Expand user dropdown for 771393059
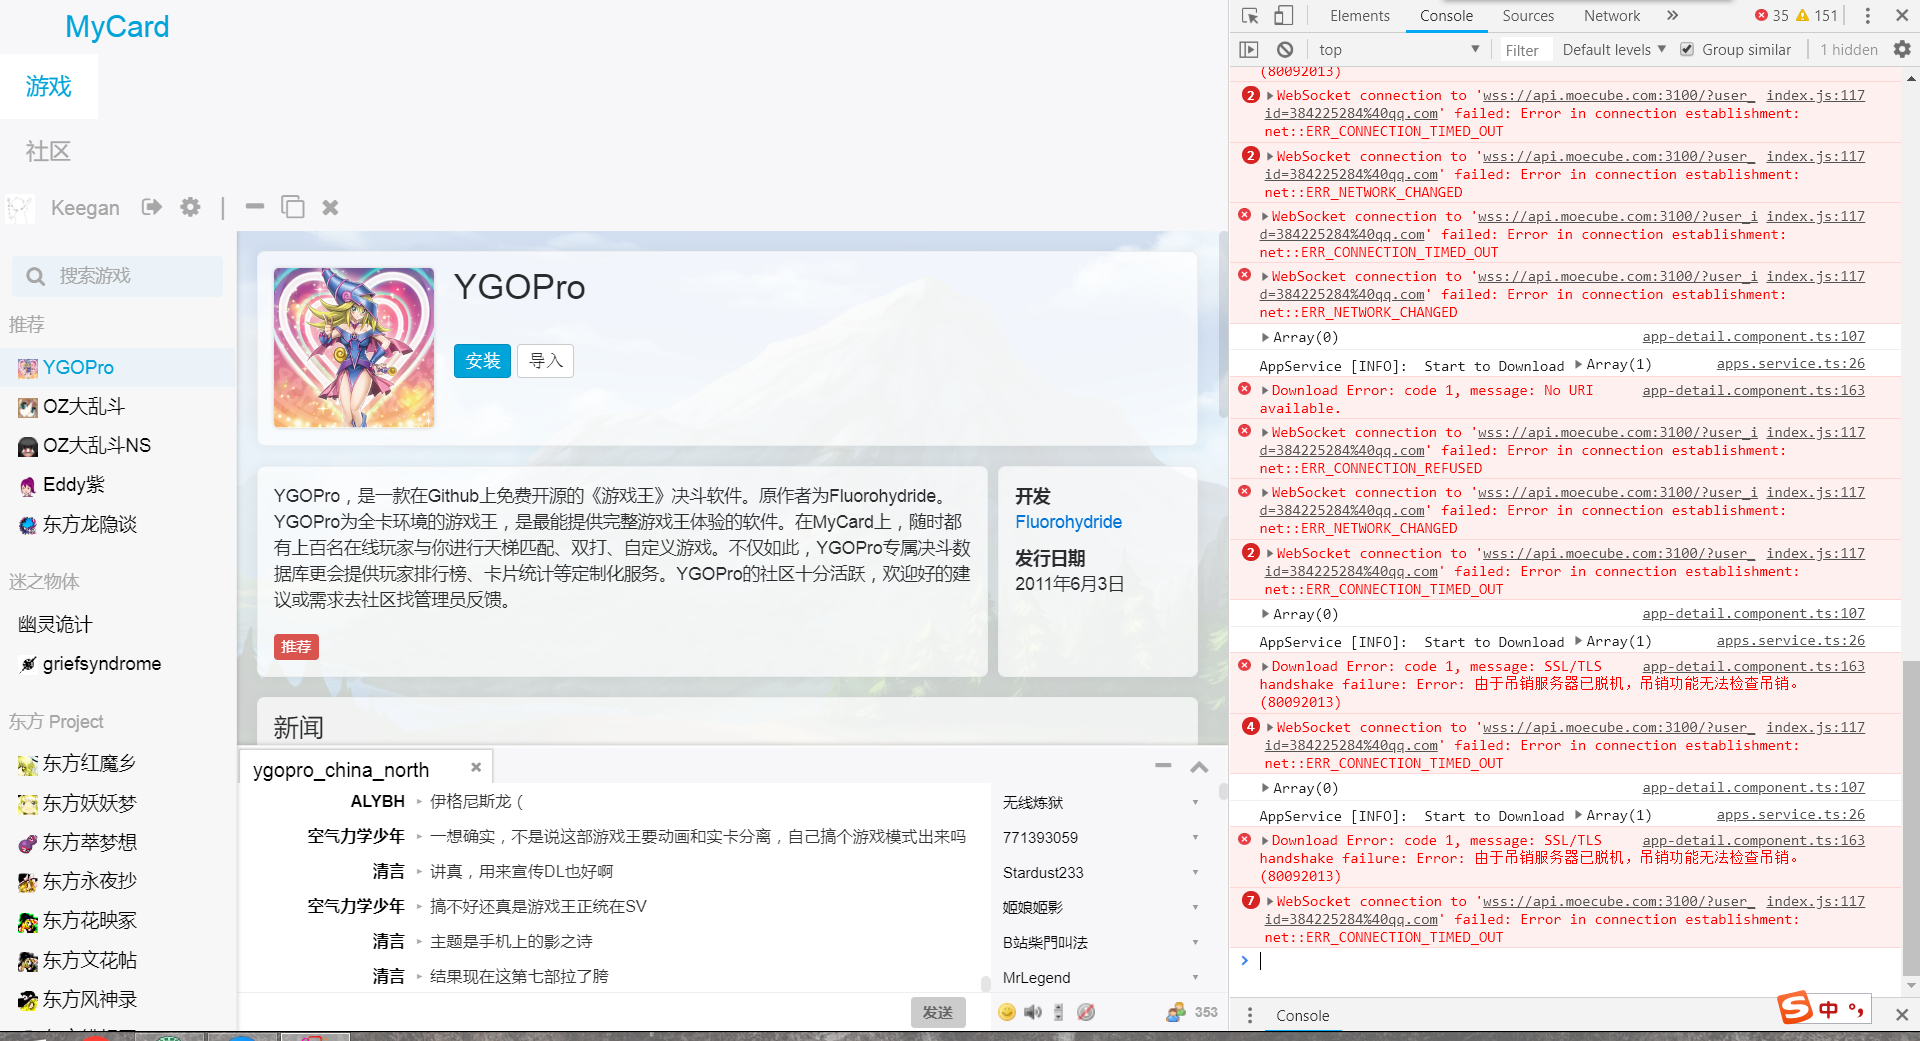The width and height of the screenshot is (1920, 1041). click(x=1195, y=837)
